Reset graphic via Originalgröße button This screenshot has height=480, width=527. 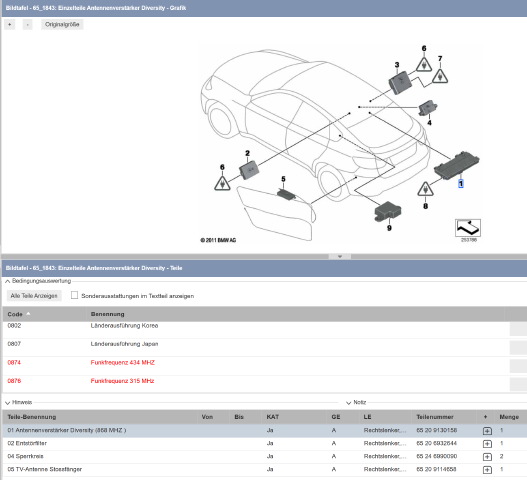62,25
